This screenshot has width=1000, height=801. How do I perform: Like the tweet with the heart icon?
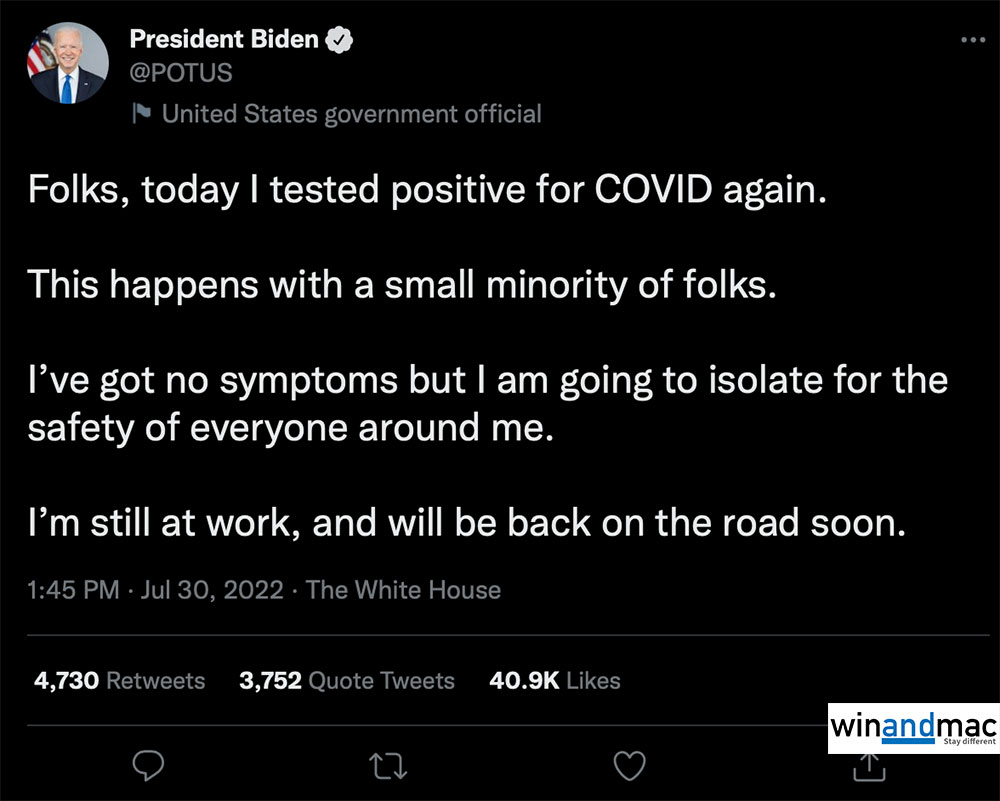(x=628, y=766)
